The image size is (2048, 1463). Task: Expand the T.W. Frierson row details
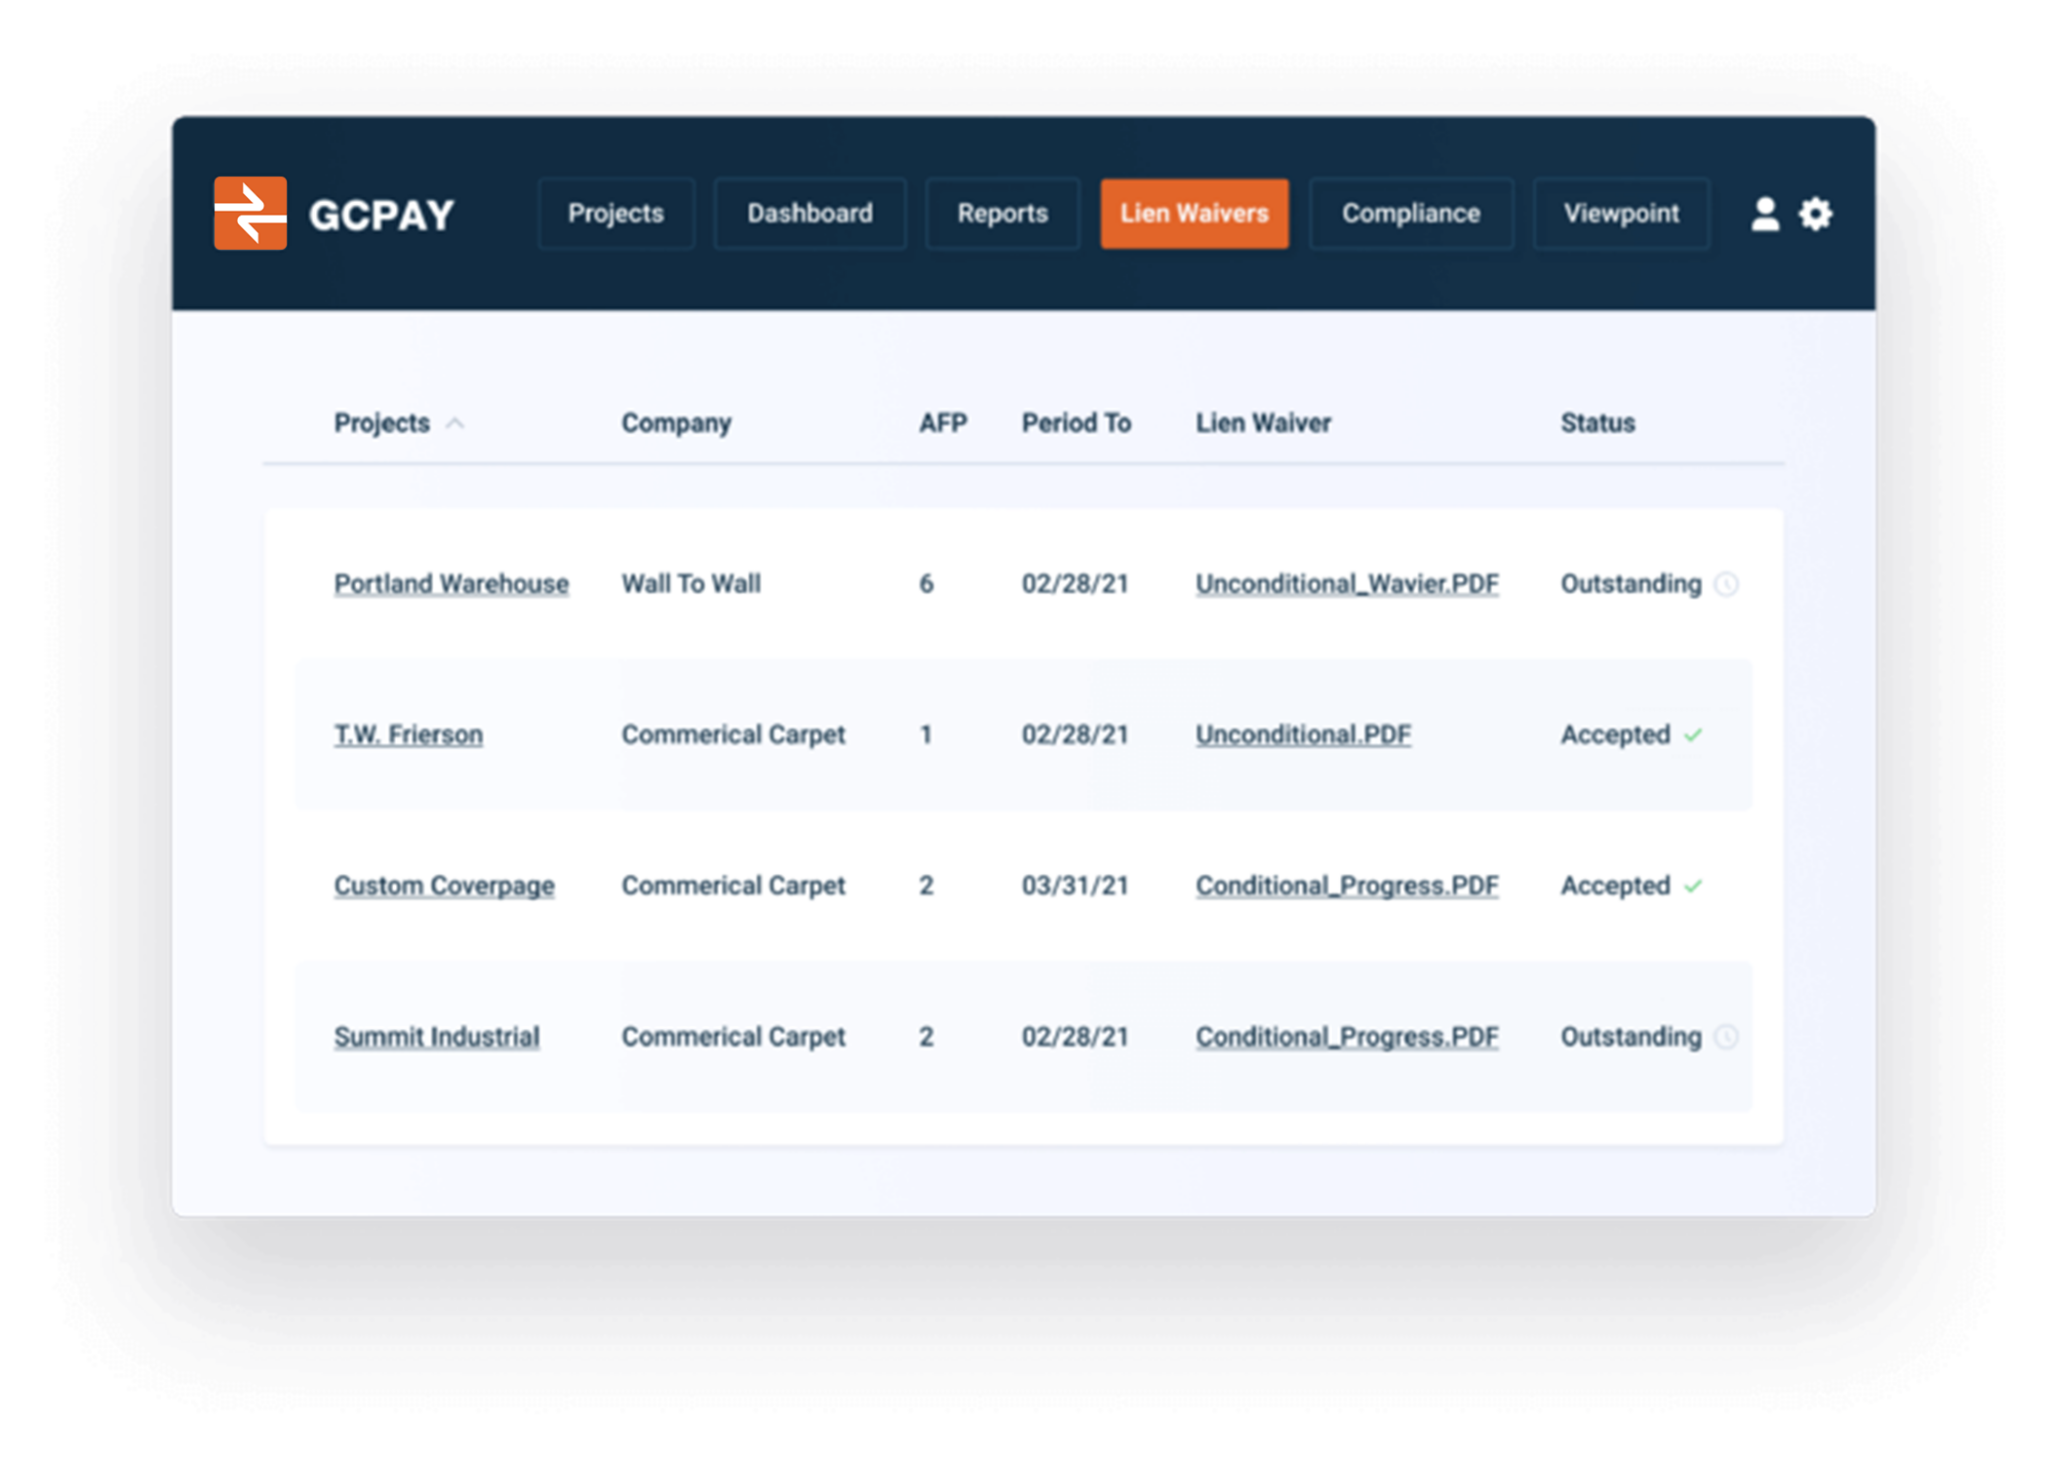click(407, 735)
